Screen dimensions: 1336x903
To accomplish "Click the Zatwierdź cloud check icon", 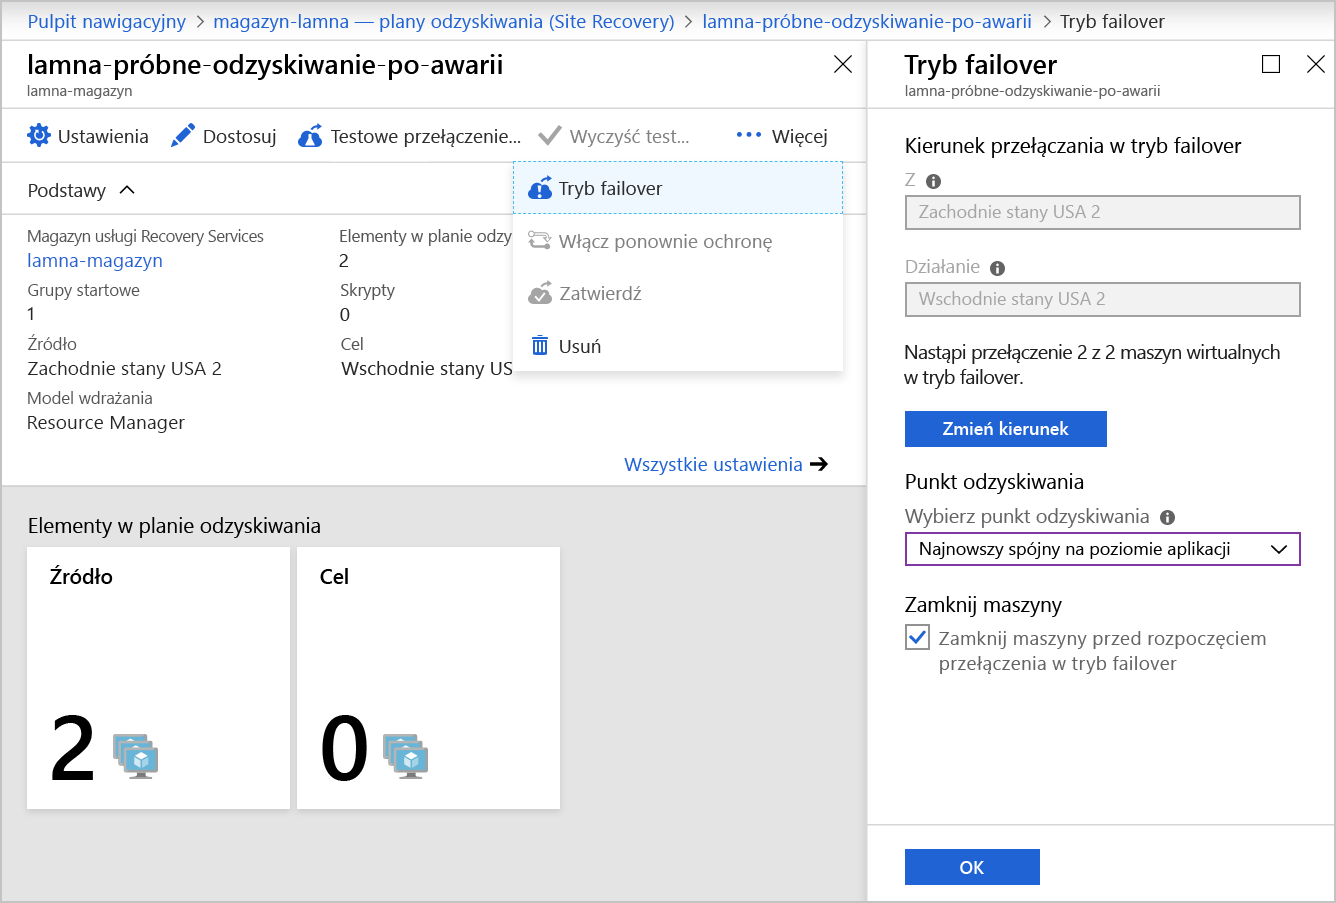I will click(540, 293).
